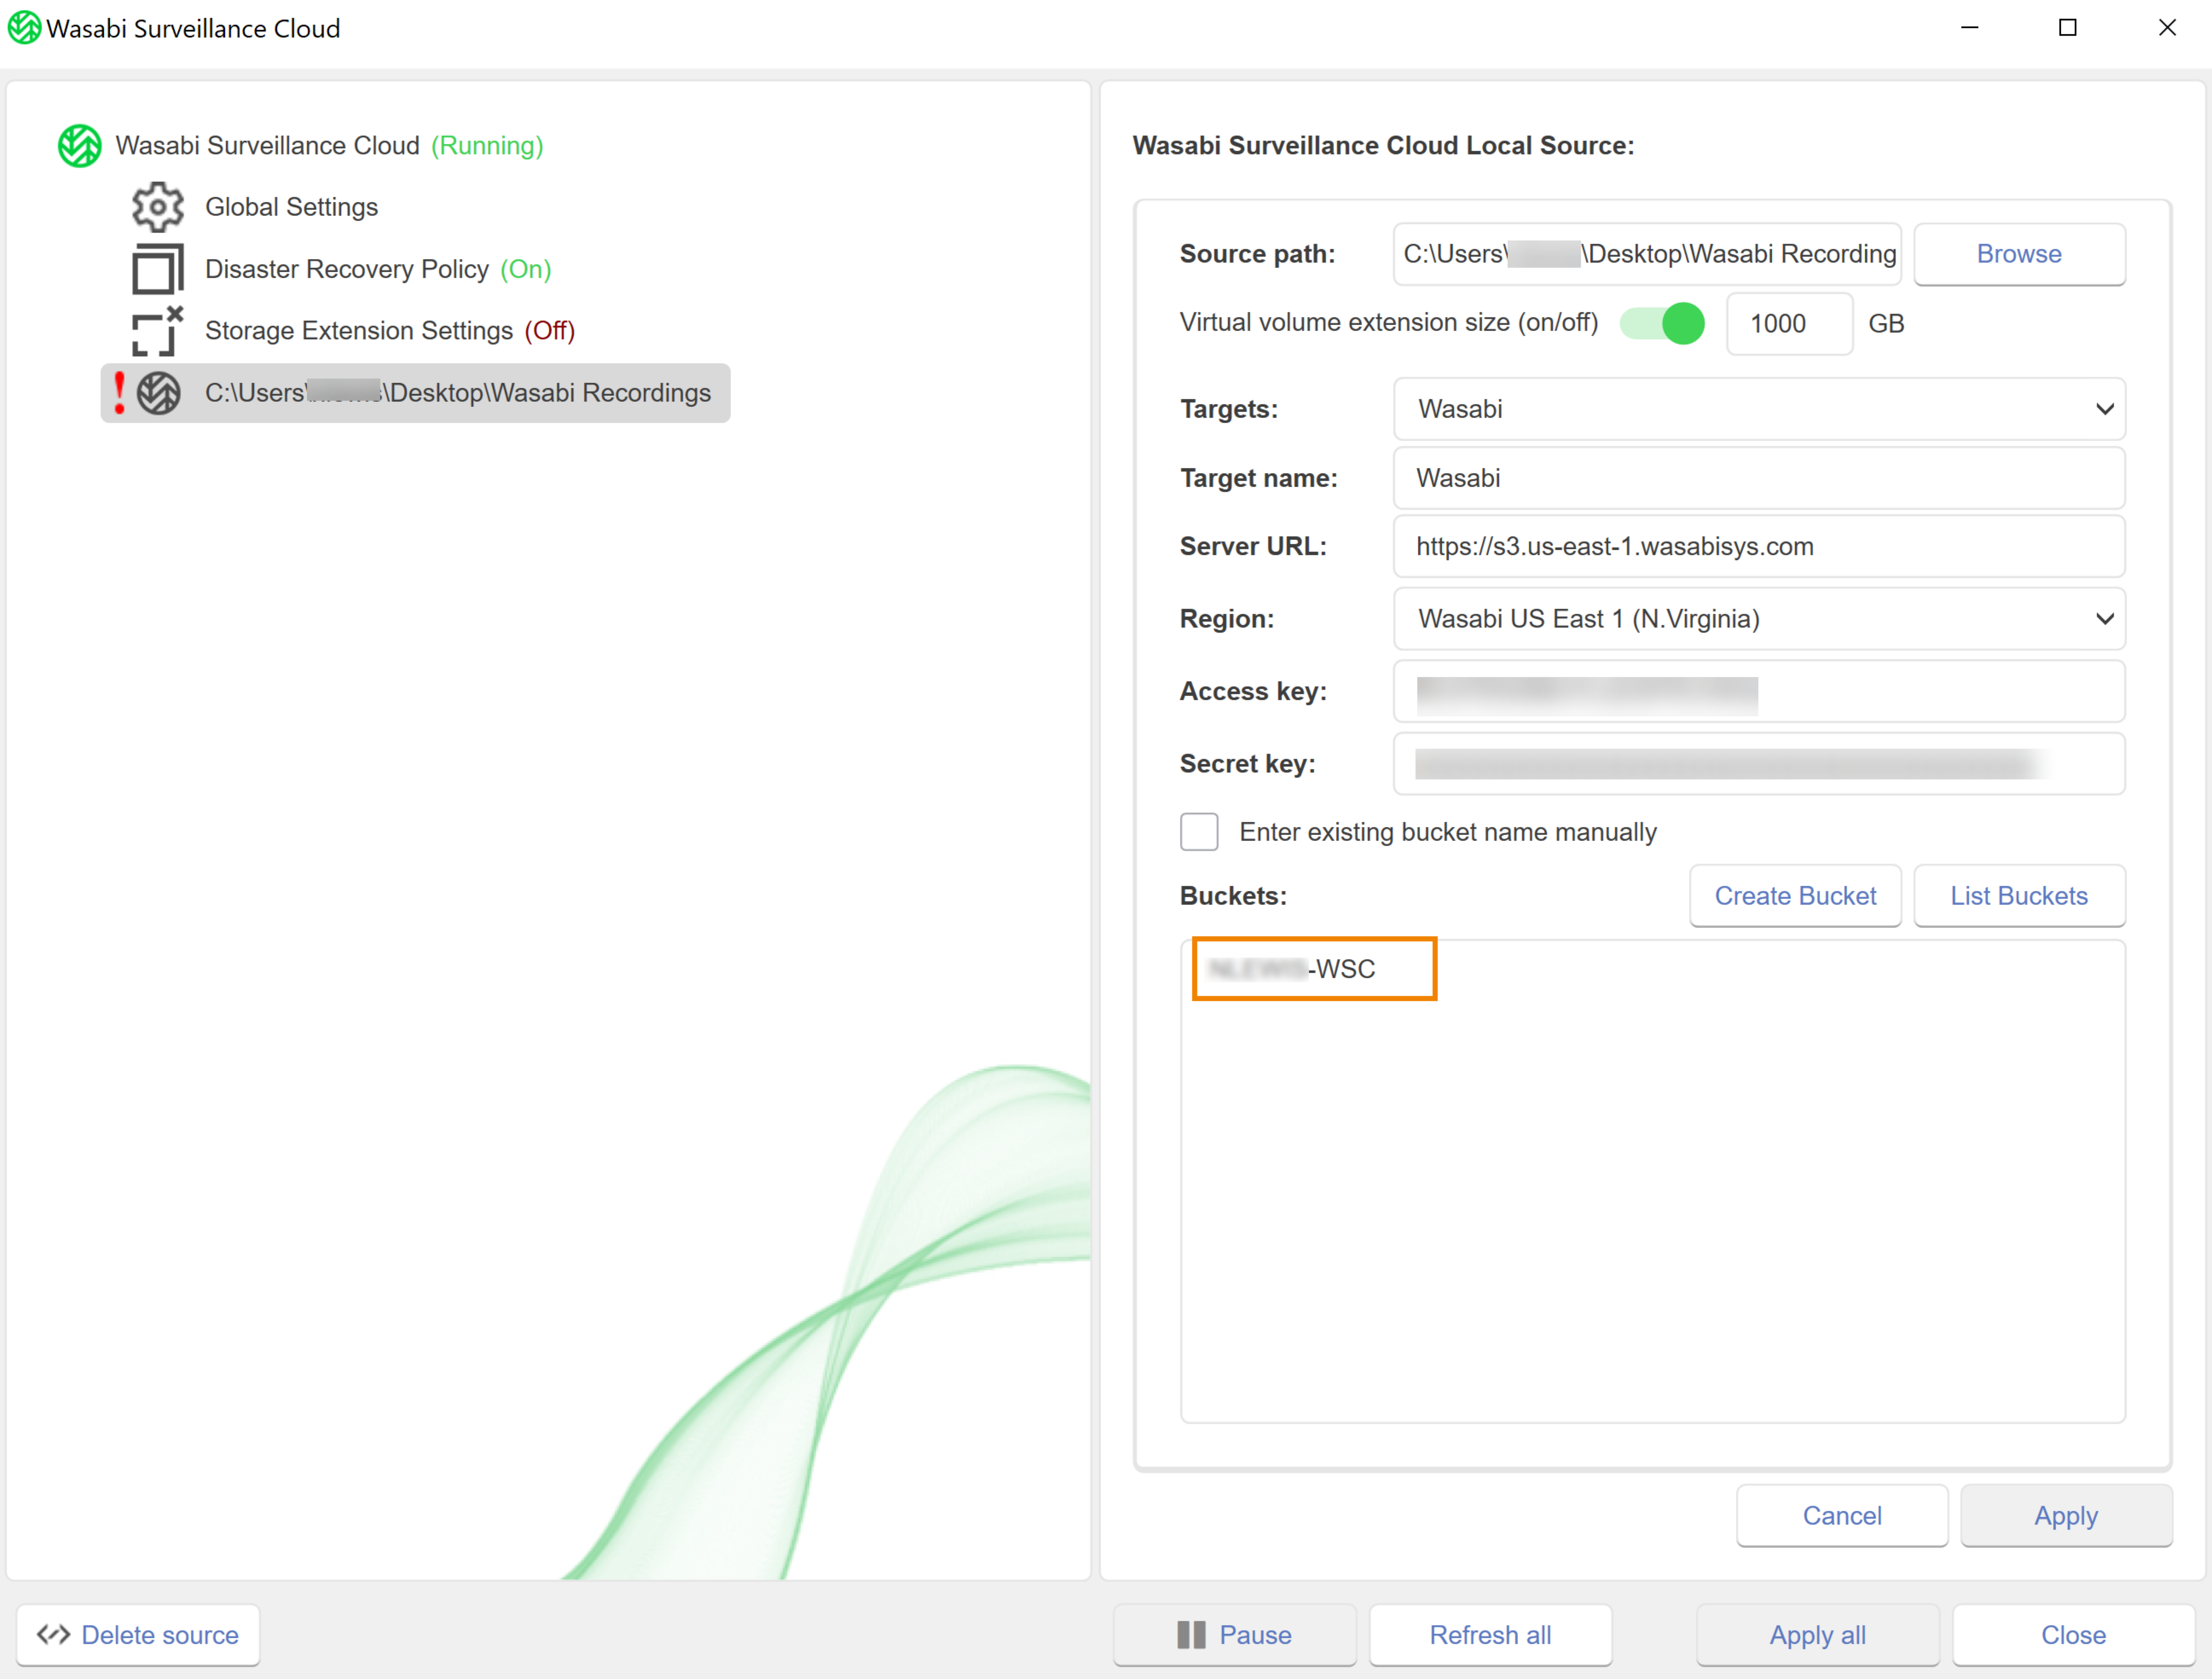The image size is (2212, 1679).
Task: Click the Disaster Recovery Policy copy icon
Action: click(158, 269)
